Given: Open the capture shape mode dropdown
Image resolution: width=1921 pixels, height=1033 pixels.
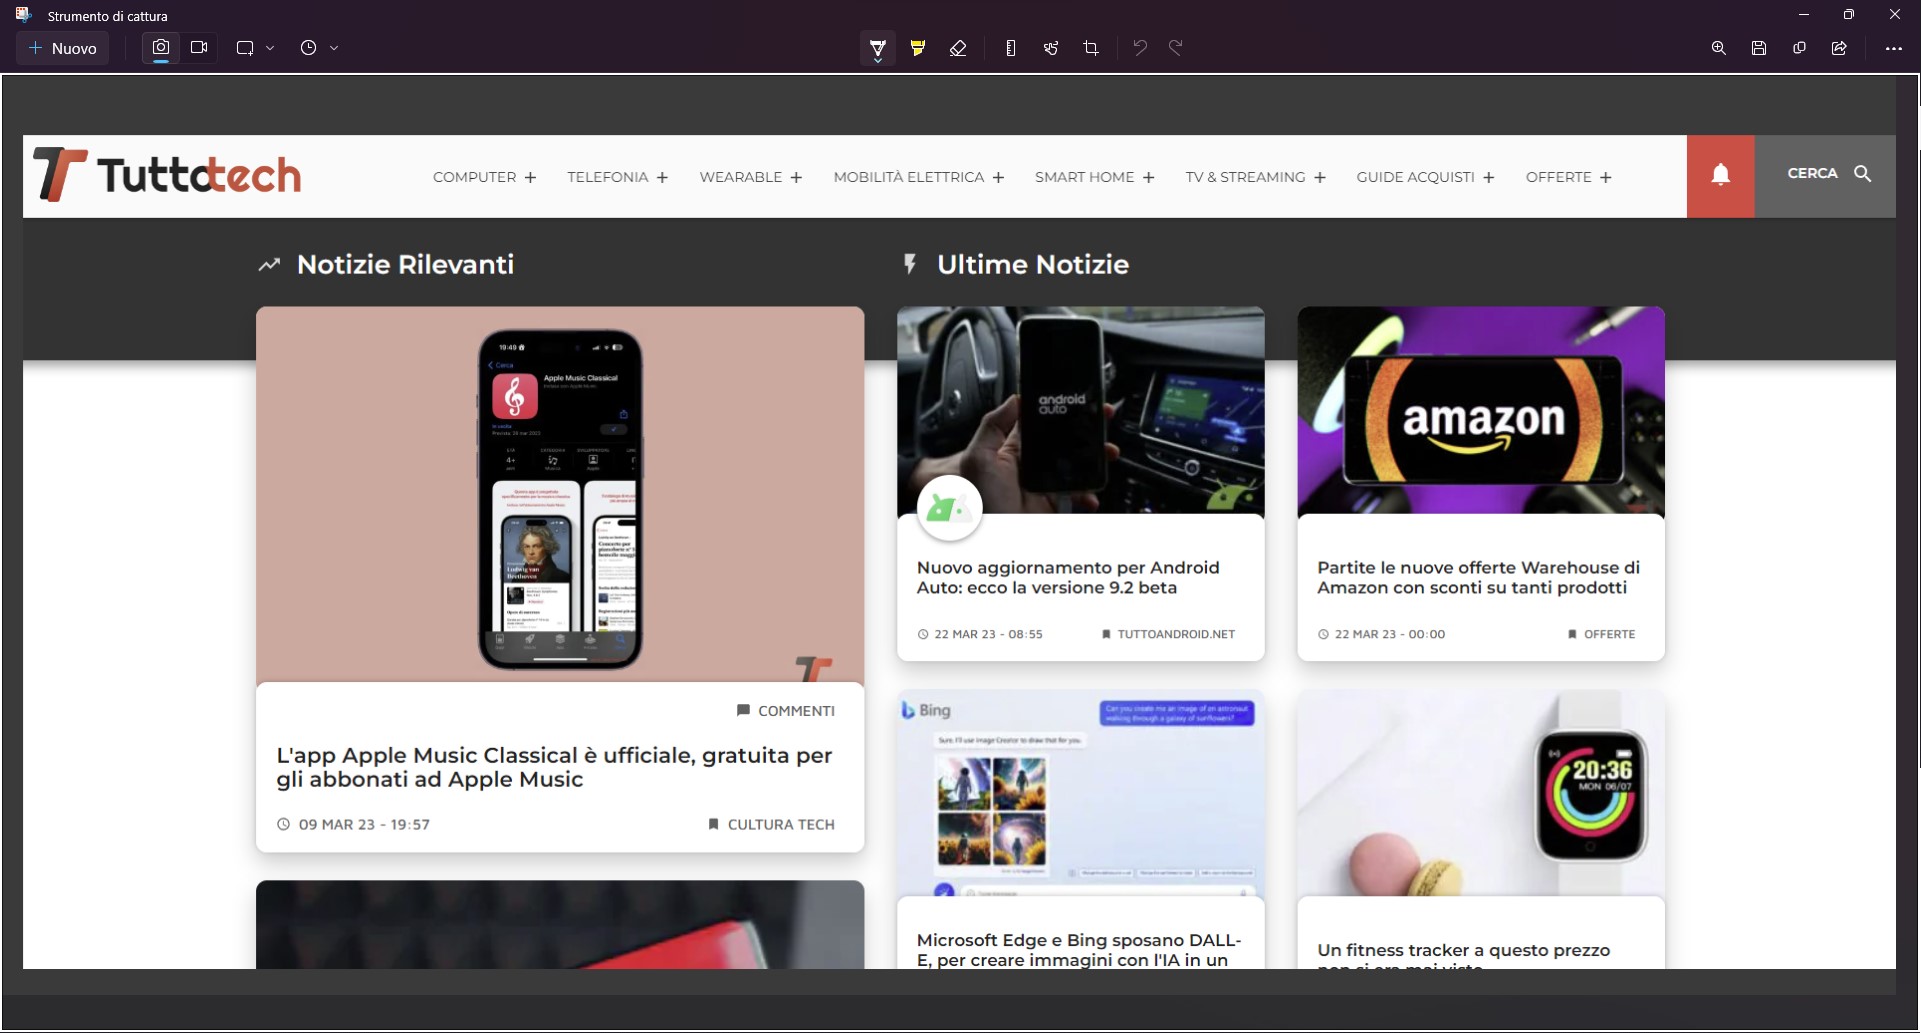Looking at the screenshot, I should [255, 48].
